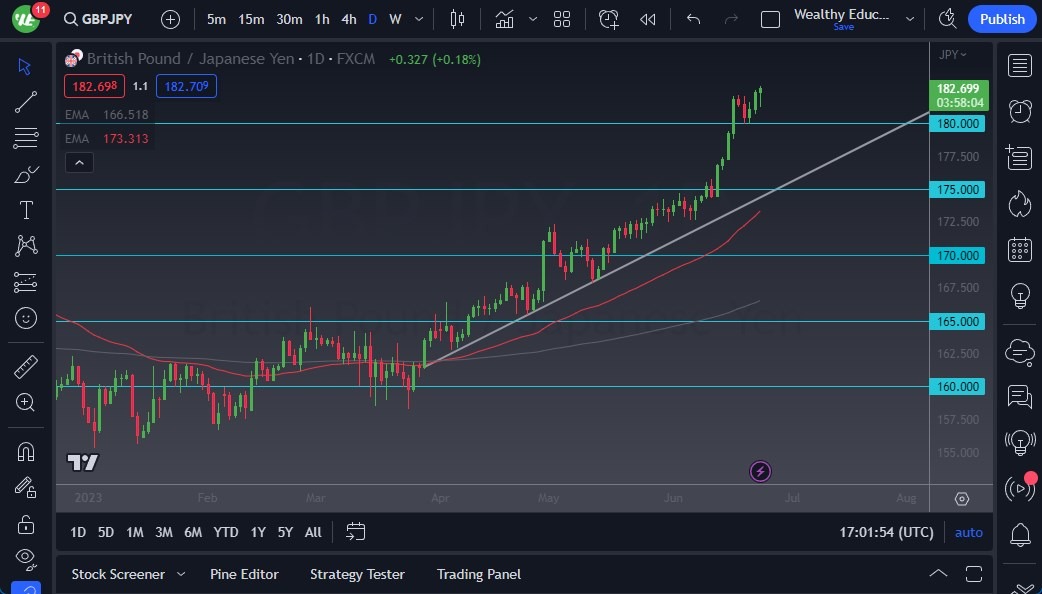Toggle the magnet snap mode
The width and height of the screenshot is (1042, 594).
point(26,451)
